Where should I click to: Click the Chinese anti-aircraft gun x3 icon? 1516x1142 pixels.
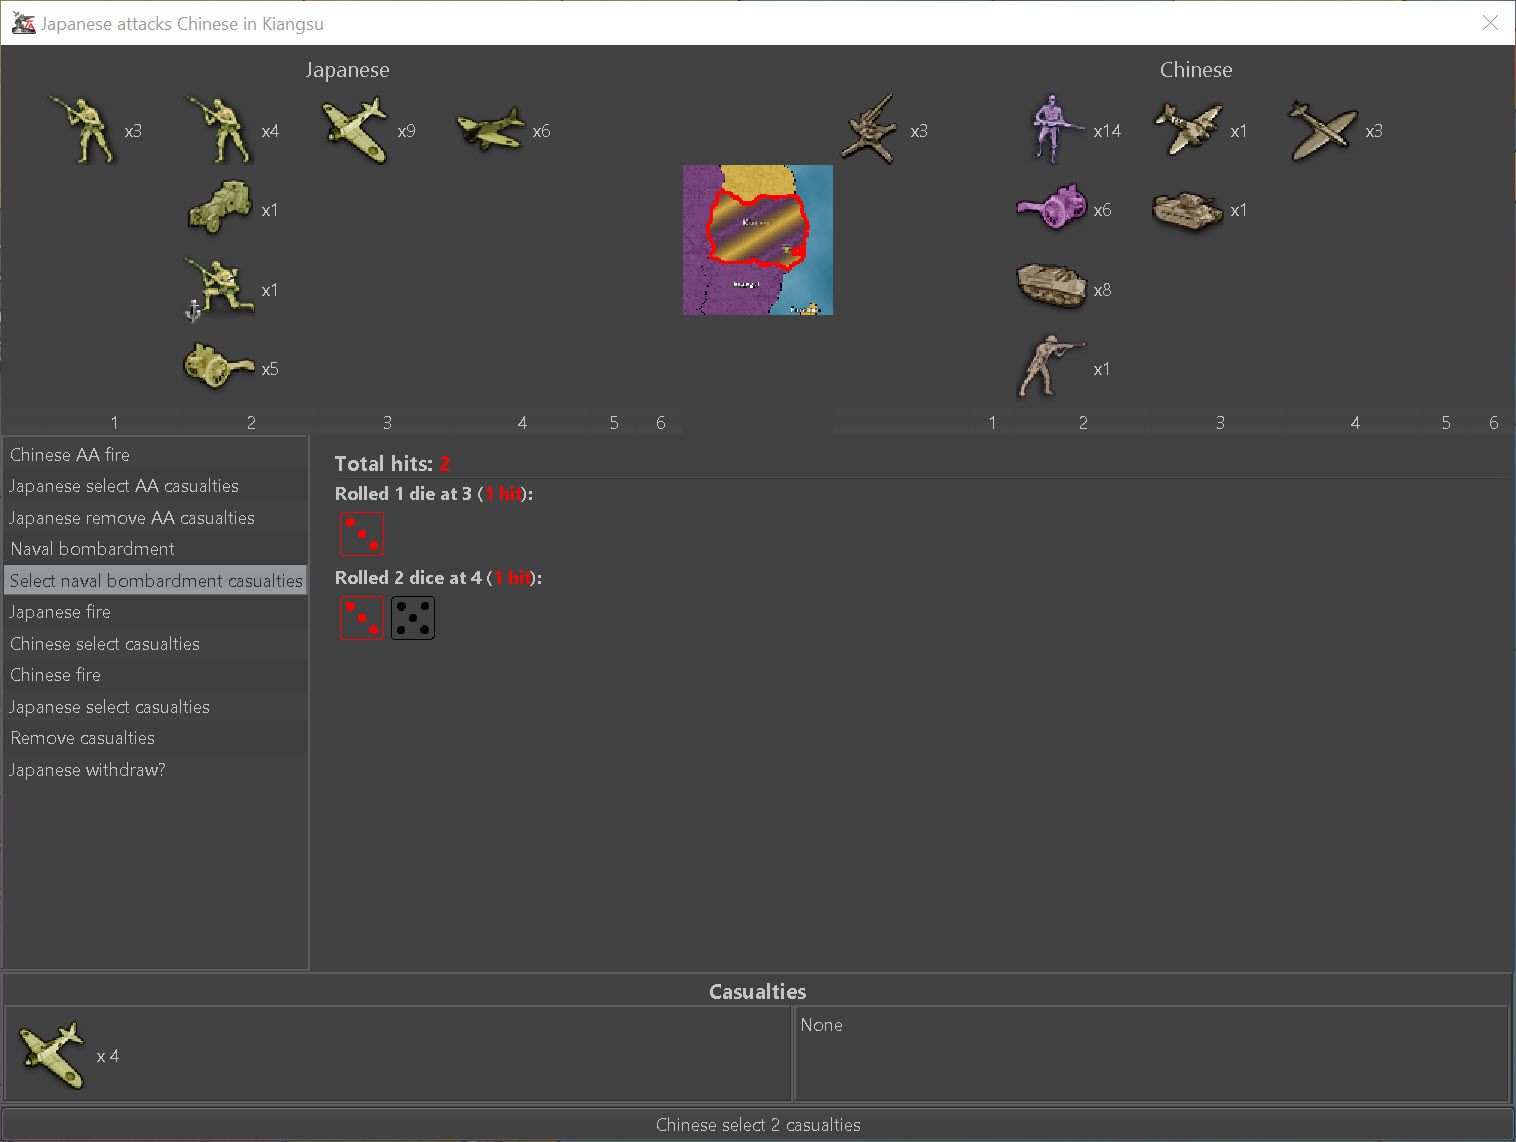pos(870,130)
